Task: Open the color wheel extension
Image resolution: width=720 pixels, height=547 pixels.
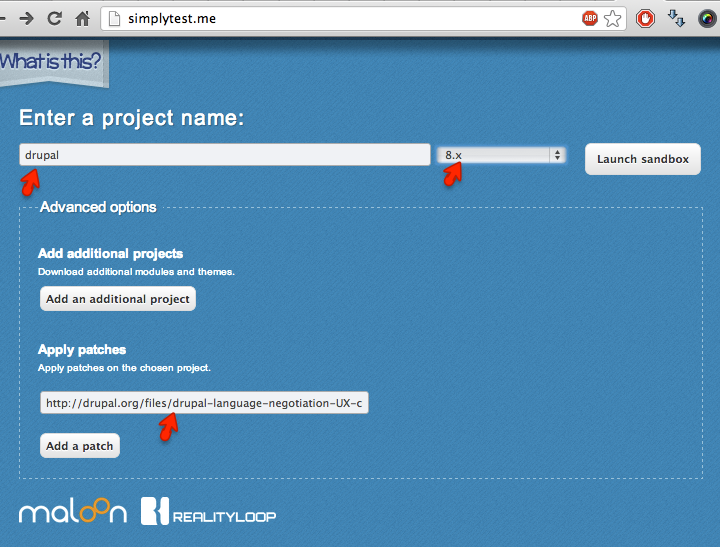Action: pos(707,19)
